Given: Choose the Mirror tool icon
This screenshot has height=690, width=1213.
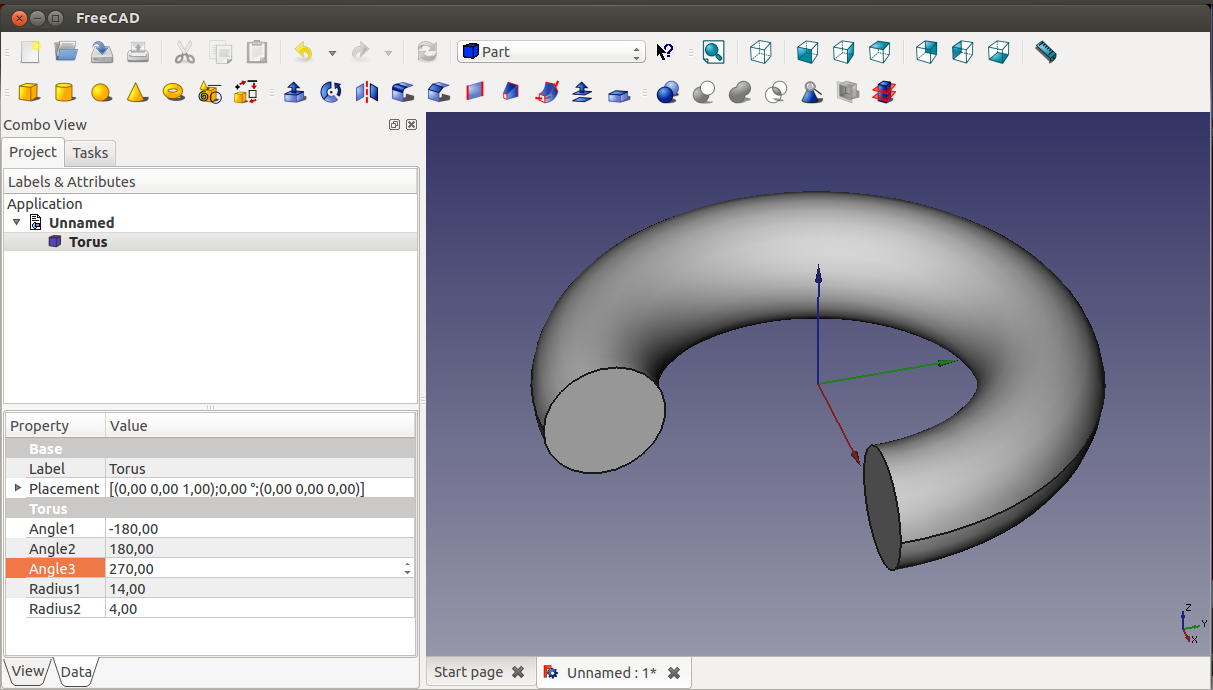Looking at the screenshot, I should 367,92.
